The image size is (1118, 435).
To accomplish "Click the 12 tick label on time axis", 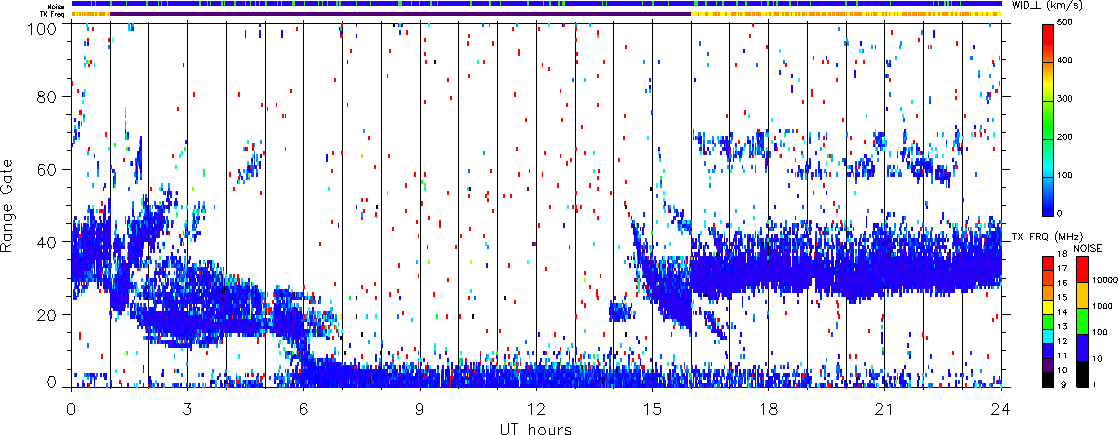I will [536, 408].
